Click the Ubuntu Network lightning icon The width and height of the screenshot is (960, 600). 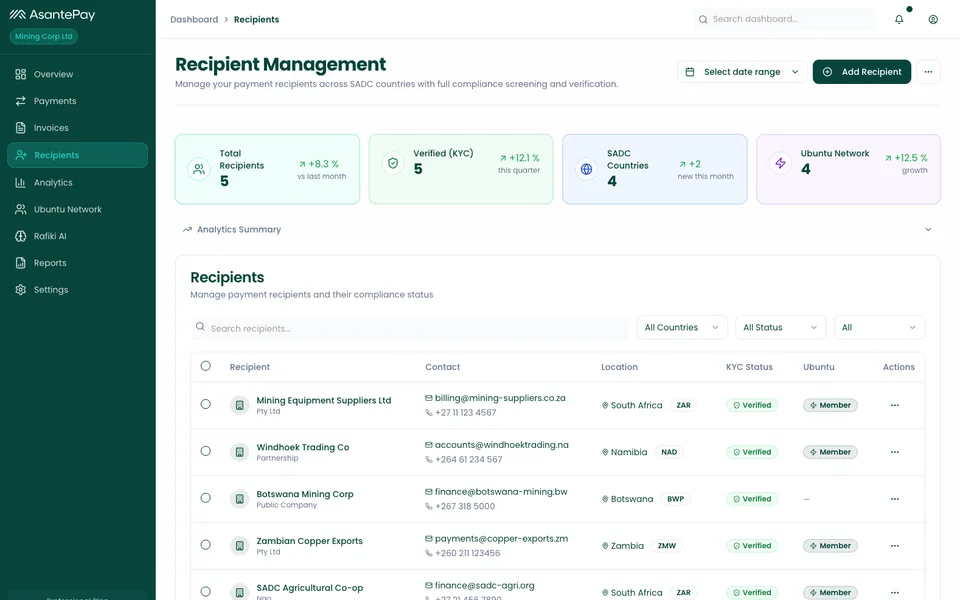pos(781,163)
